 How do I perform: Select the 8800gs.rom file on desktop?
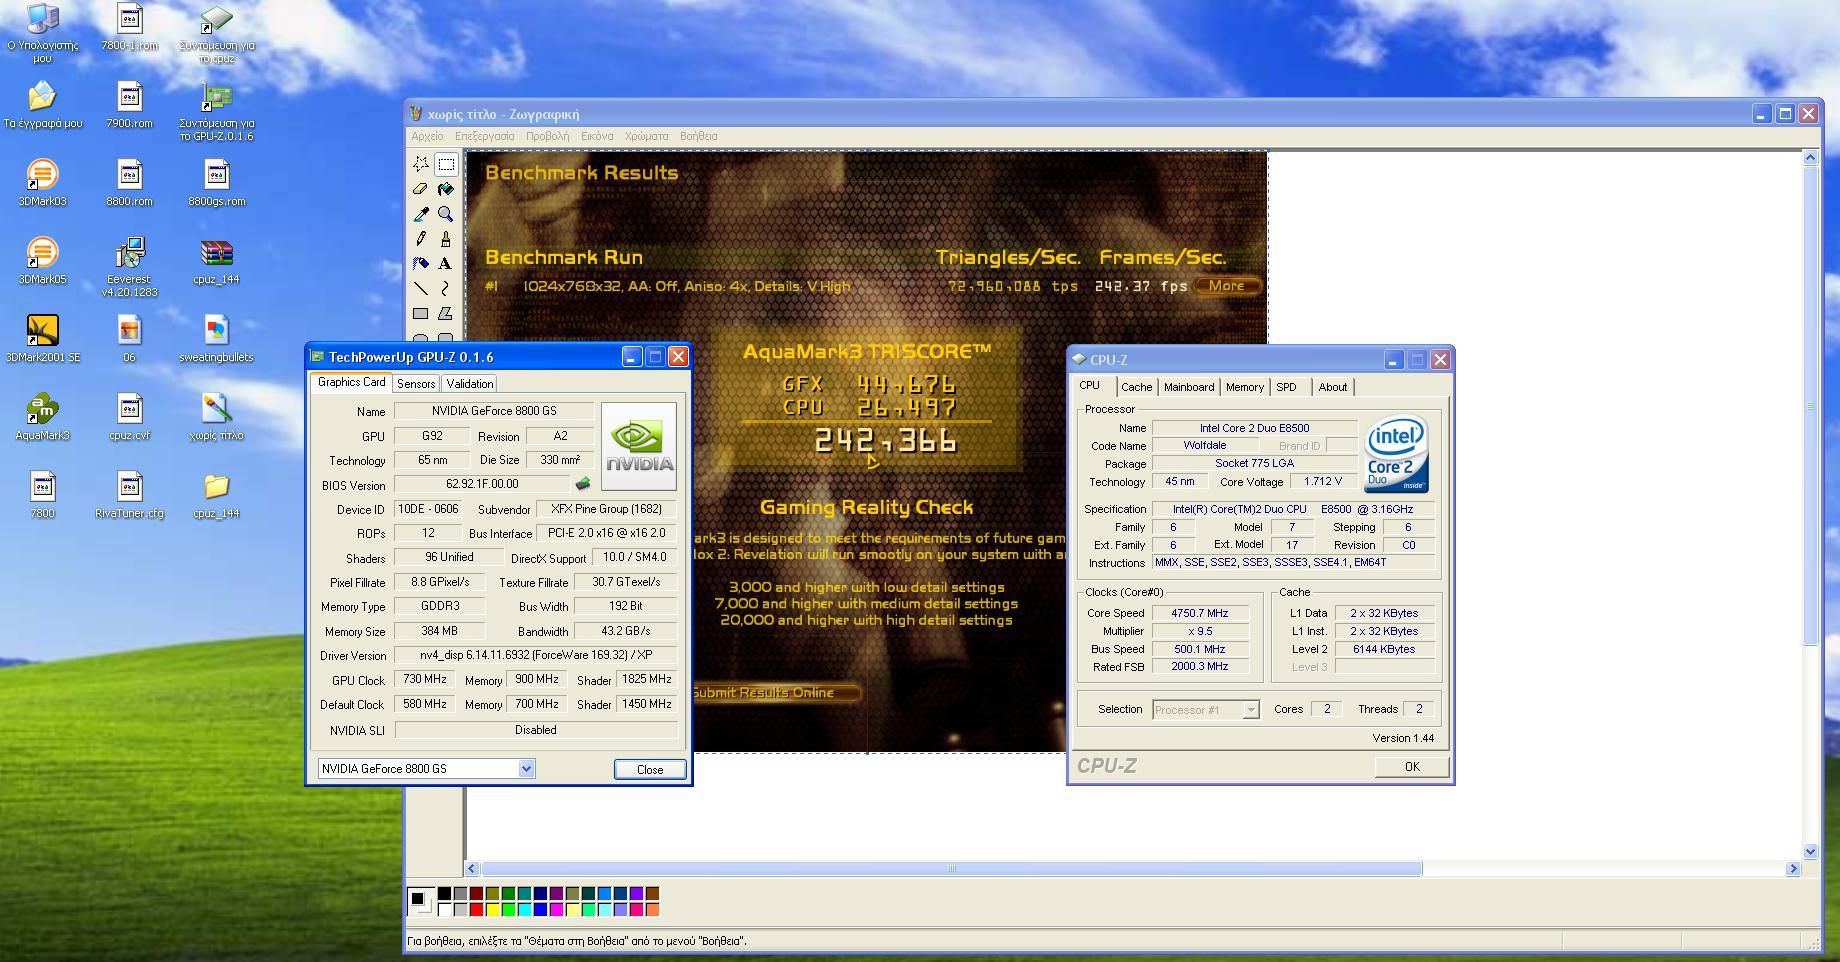[216, 183]
